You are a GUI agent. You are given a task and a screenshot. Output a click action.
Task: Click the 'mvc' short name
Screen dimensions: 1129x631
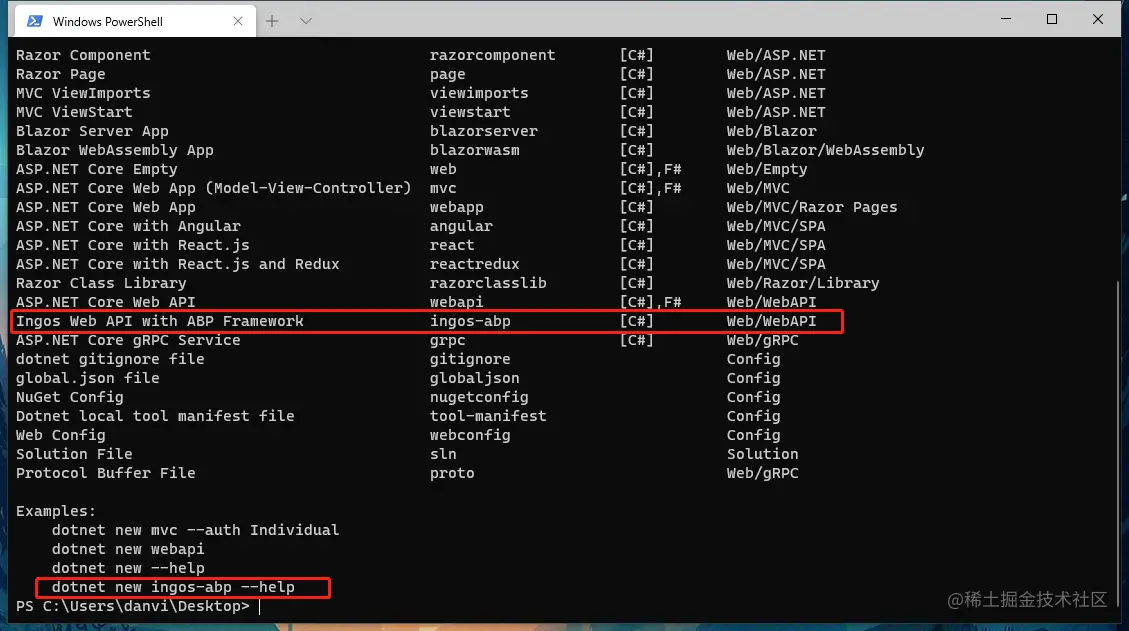pos(443,188)
